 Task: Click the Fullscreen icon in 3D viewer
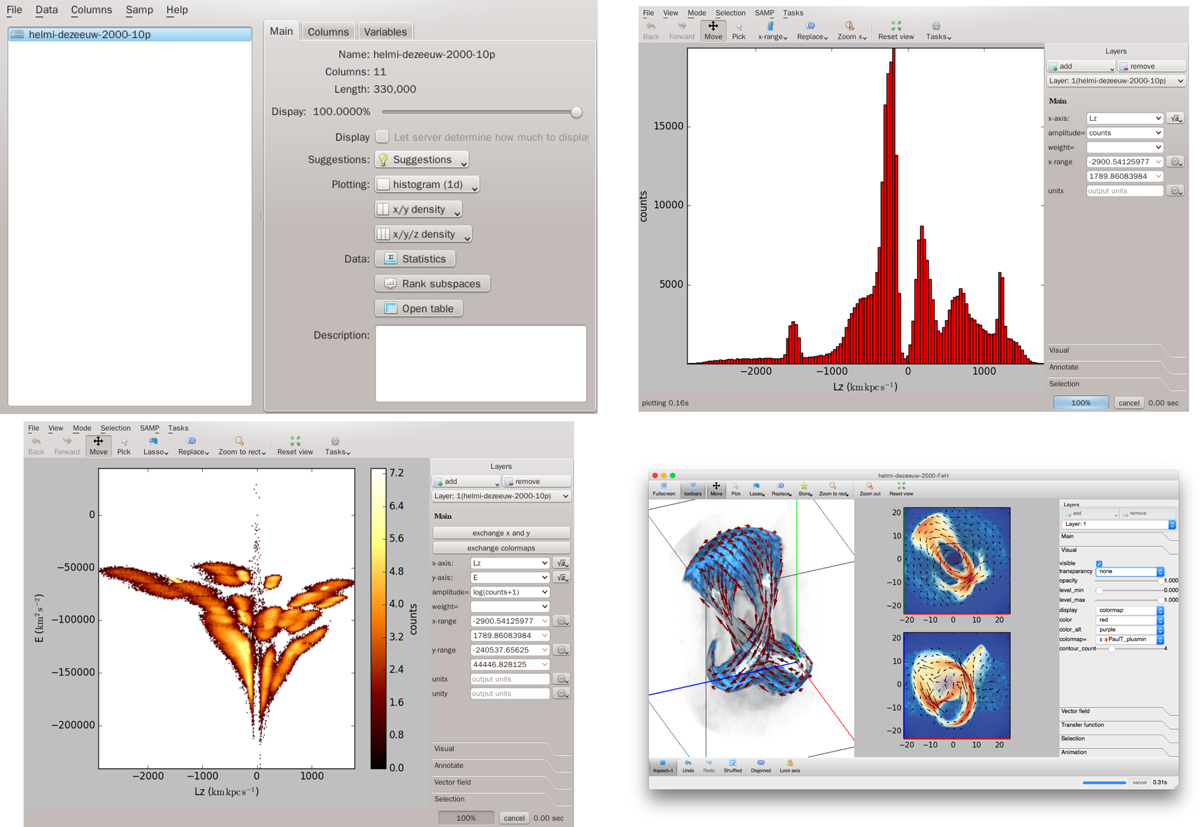[663, 488]
